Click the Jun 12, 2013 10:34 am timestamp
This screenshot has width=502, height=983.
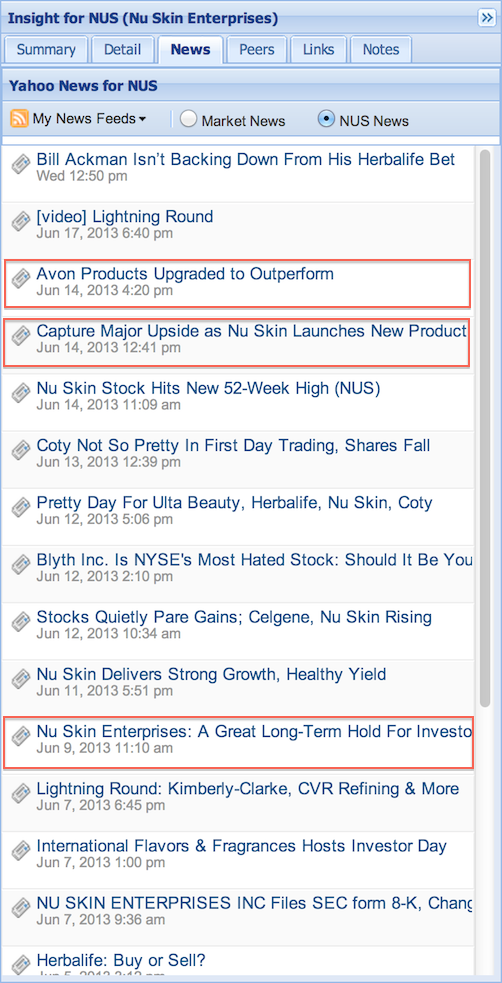point(108,634)
